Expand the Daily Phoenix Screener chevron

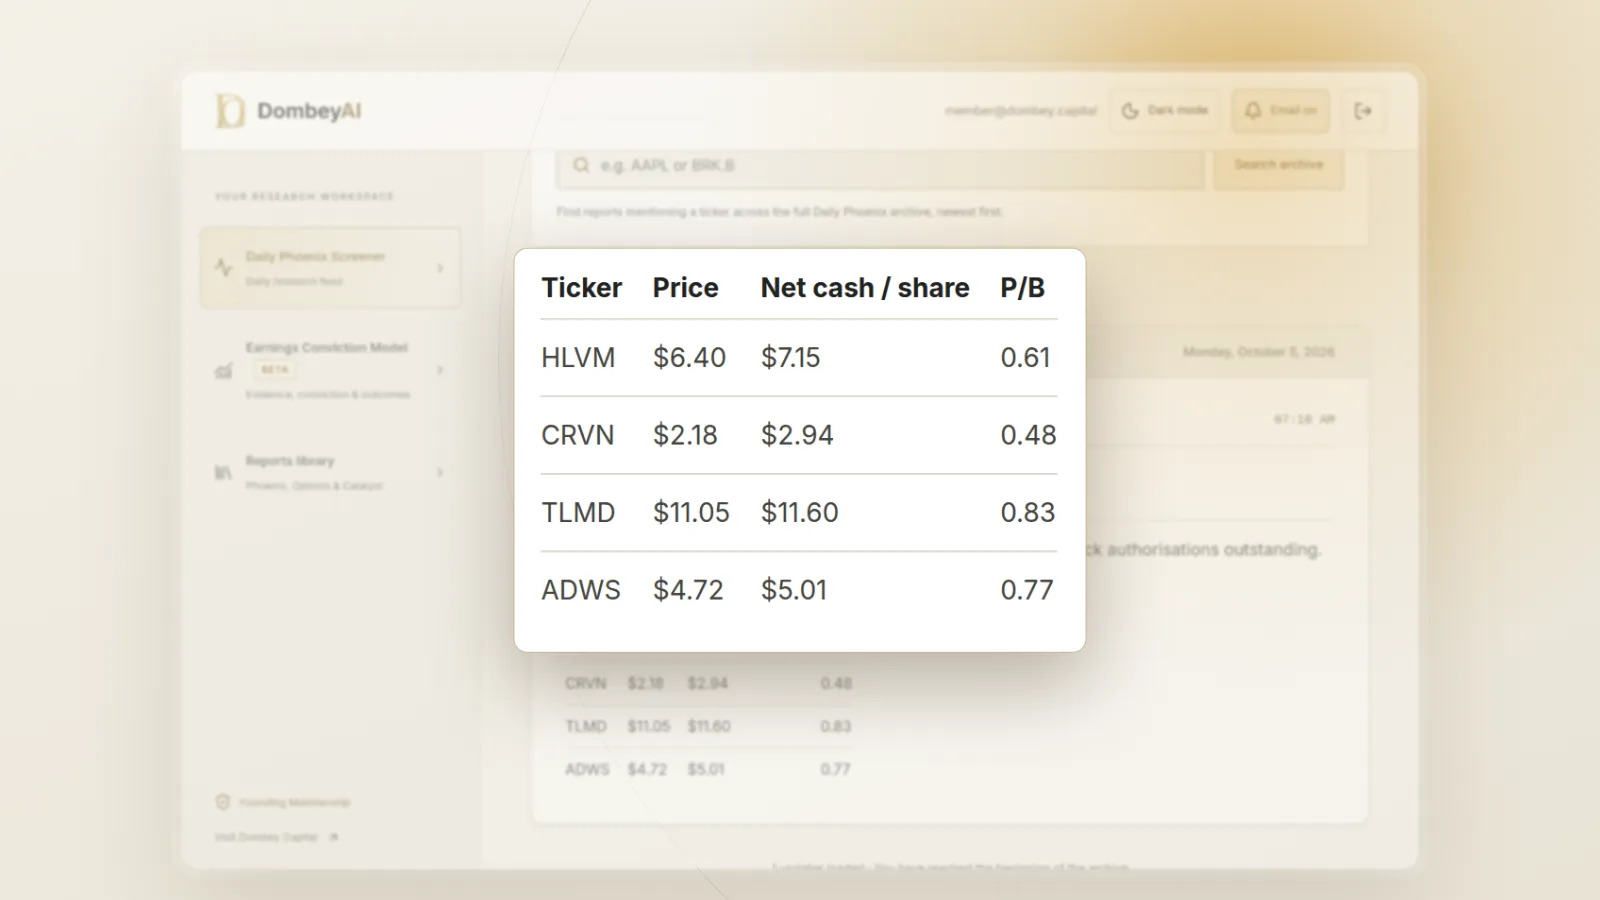coord(440,268)
